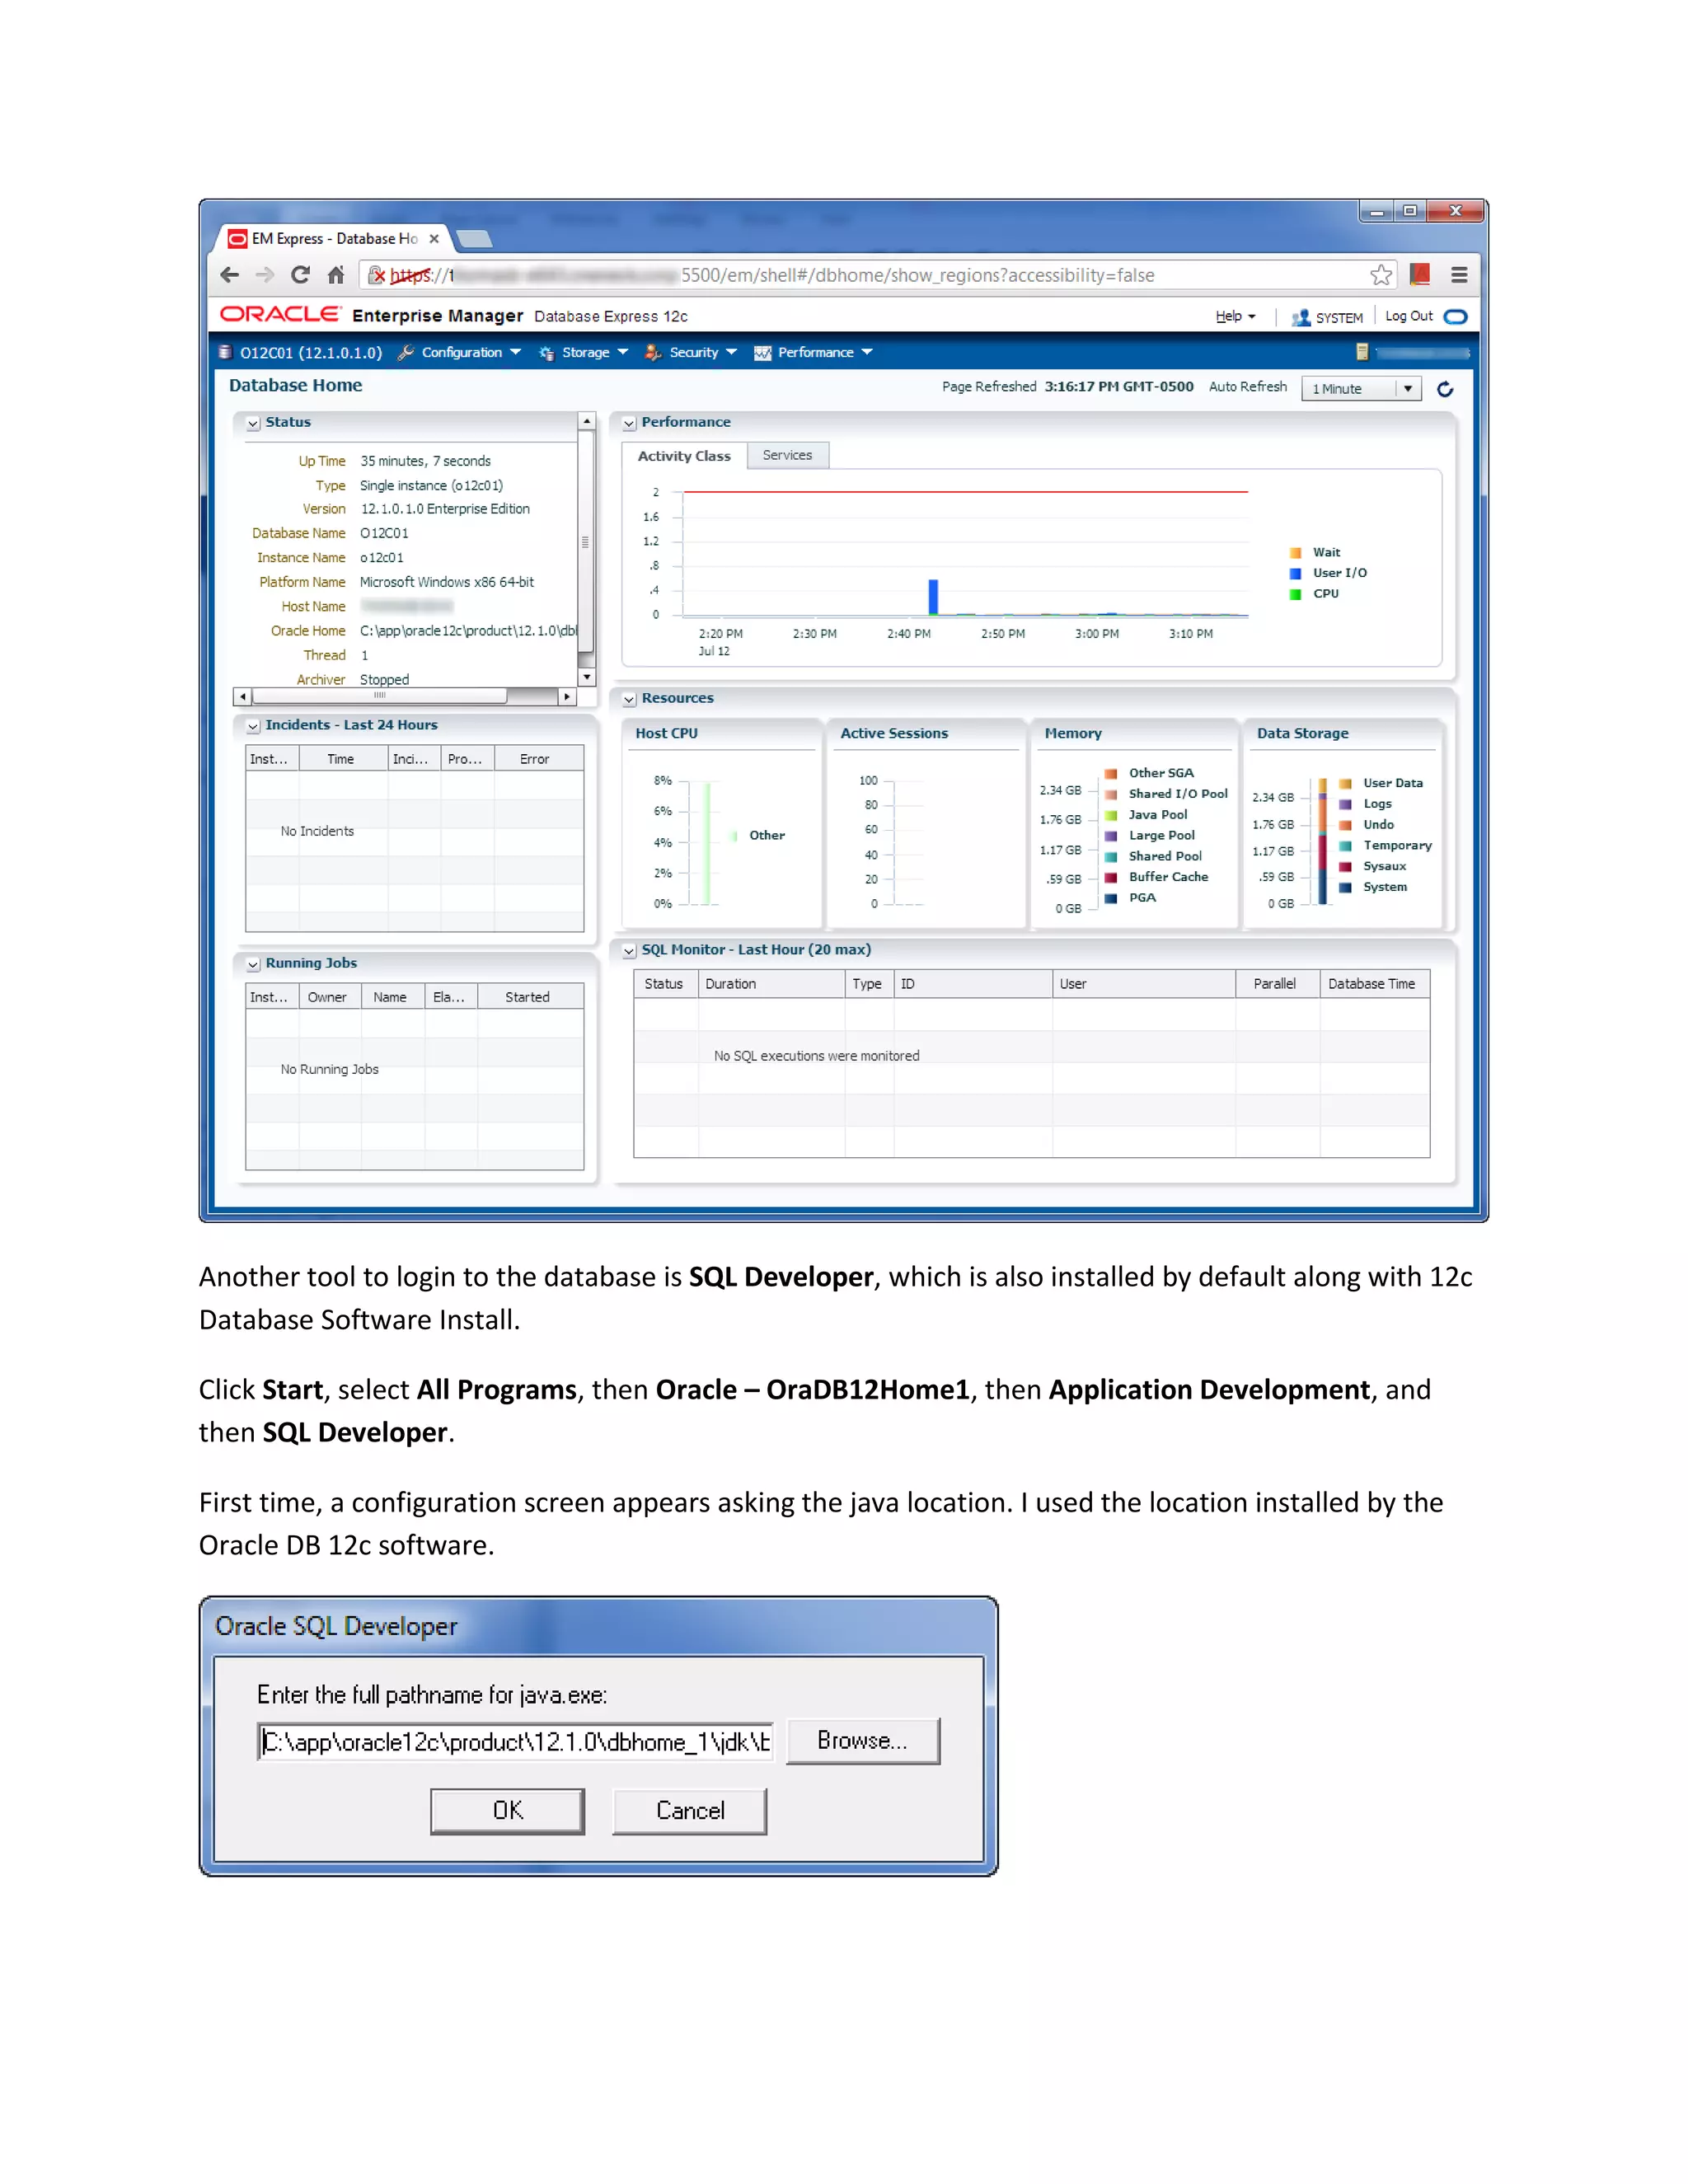The height and width of the screenshot is (2184, 1688).
Task: Click the Host CPU bar chart
Action: pos(706,843)
